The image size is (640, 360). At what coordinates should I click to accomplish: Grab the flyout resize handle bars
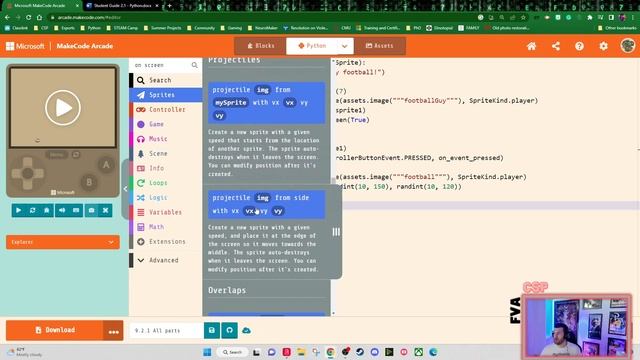pos(336,232)
